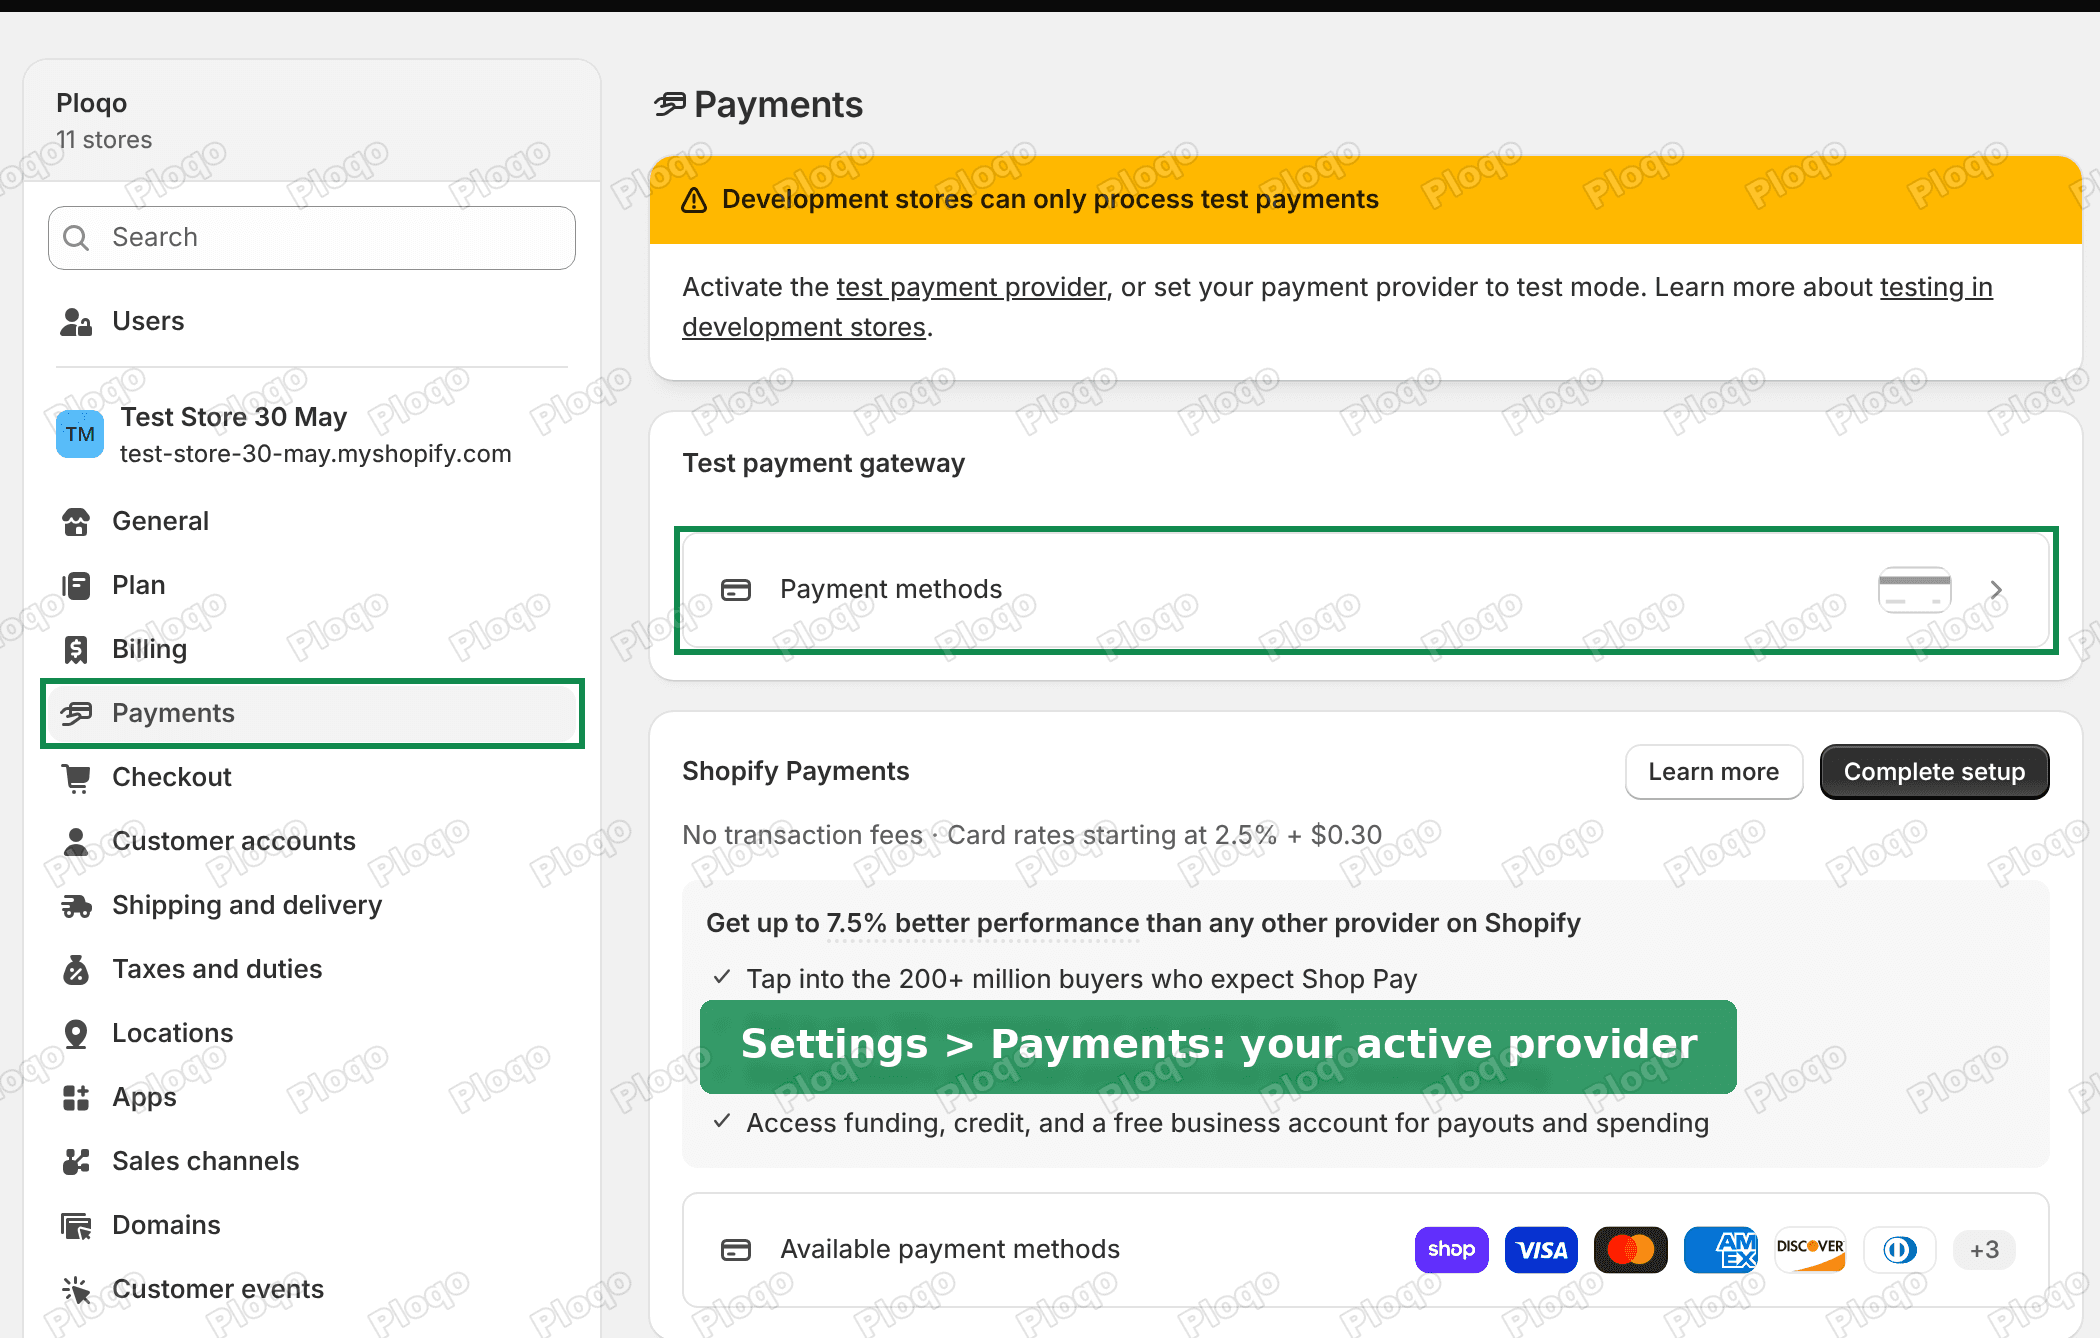This screenshot has width=2100, height=1338.
Task: Open Sales channels settings
Action: point(312,1161)
